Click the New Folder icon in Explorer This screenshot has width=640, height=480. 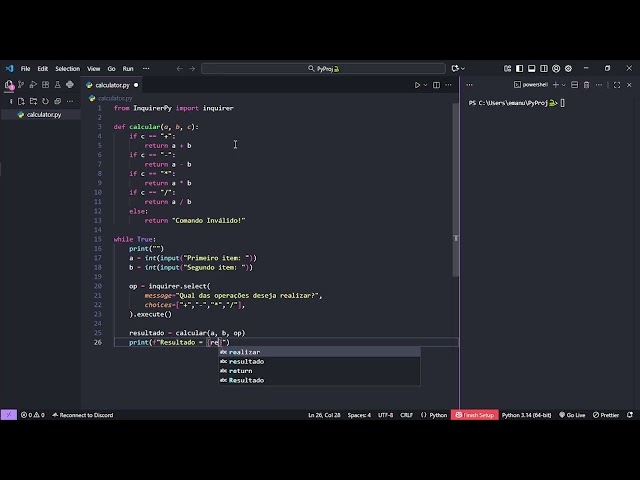[33, 101]
